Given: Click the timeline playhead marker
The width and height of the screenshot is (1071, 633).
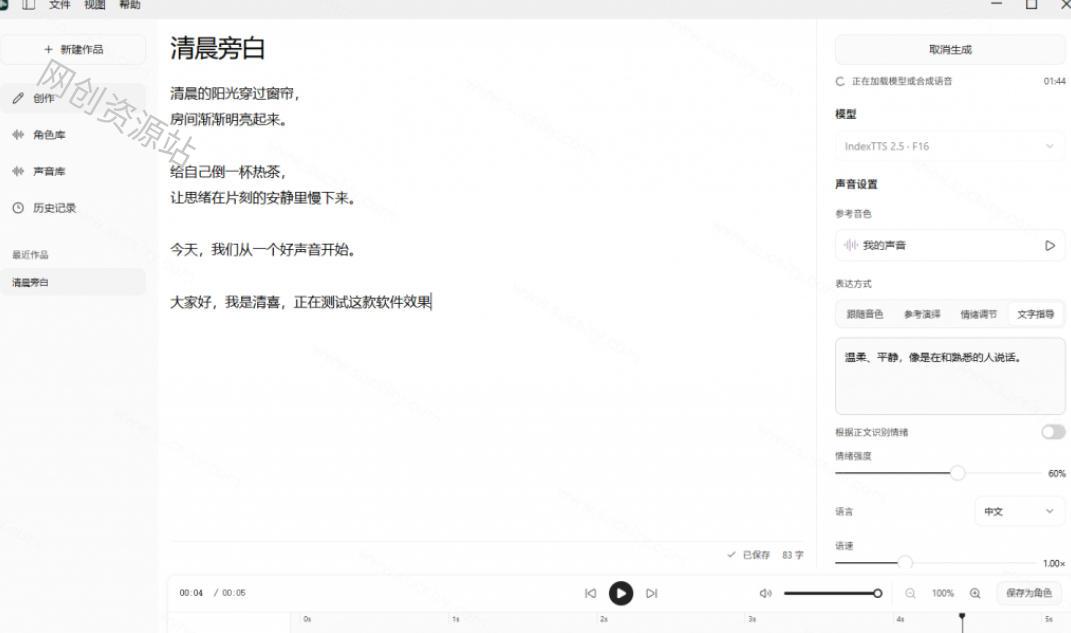Looking at the screenshot, I should 962,617.
